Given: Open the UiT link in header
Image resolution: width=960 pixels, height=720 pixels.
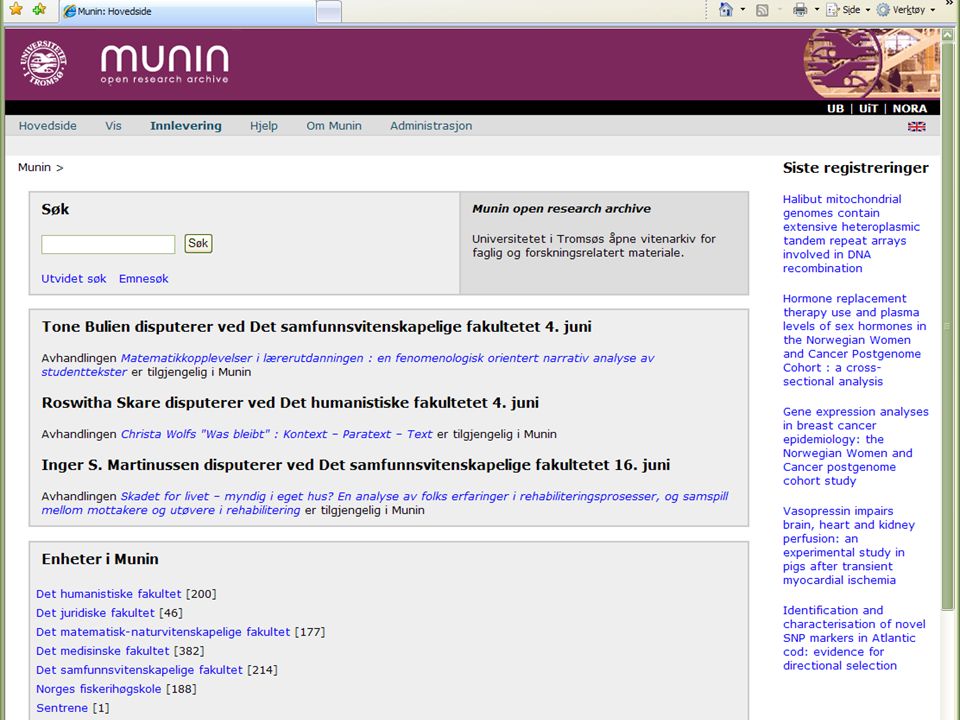Looking at the screenshot, I should pos(868,108).
